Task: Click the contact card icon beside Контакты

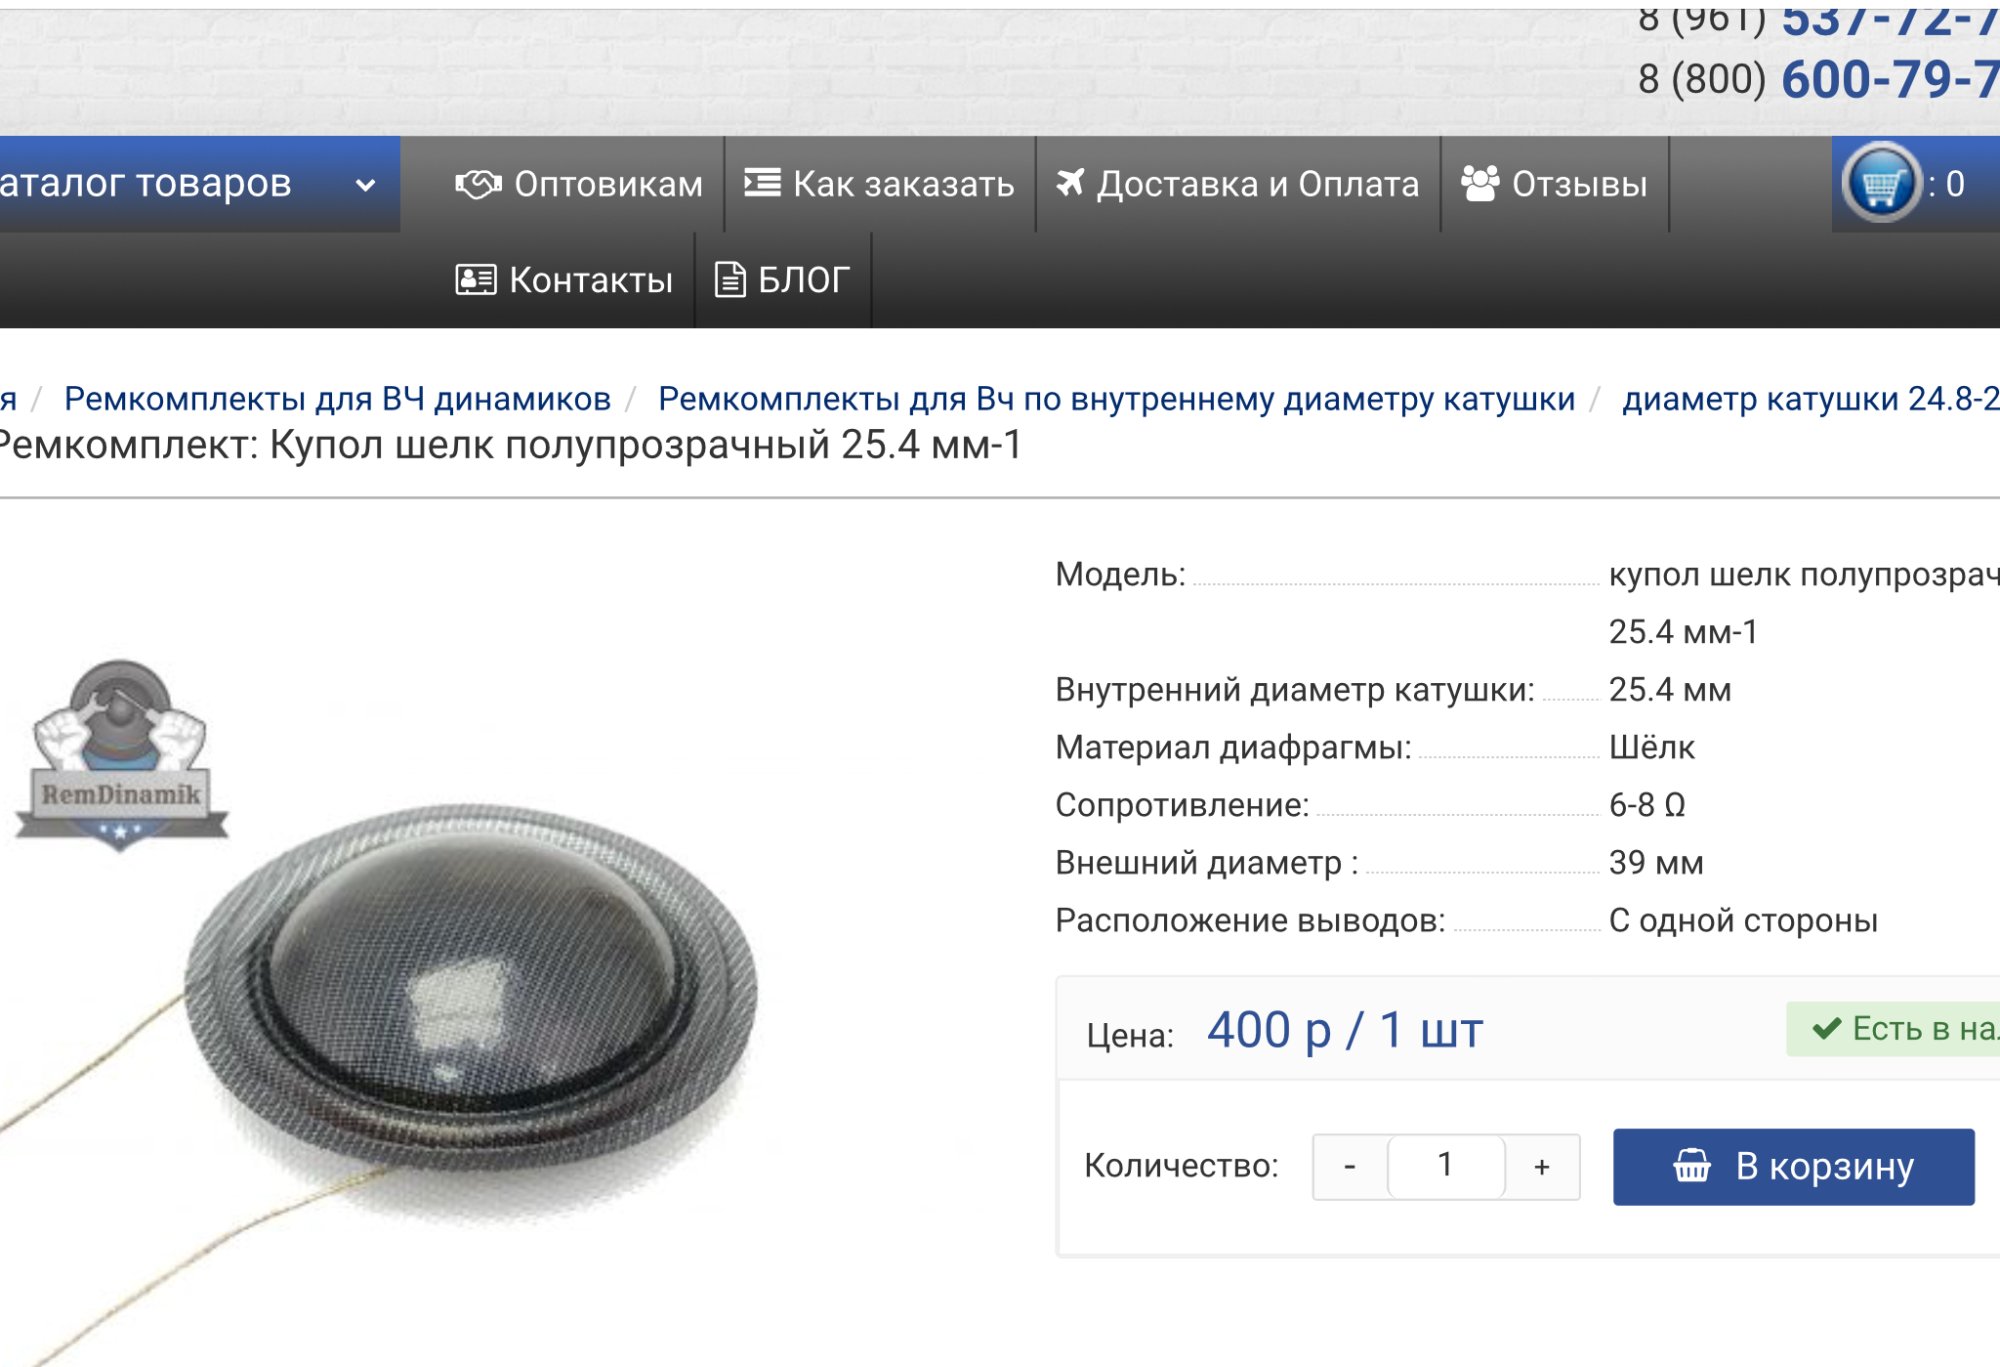Action: click(x=476, y=280)
